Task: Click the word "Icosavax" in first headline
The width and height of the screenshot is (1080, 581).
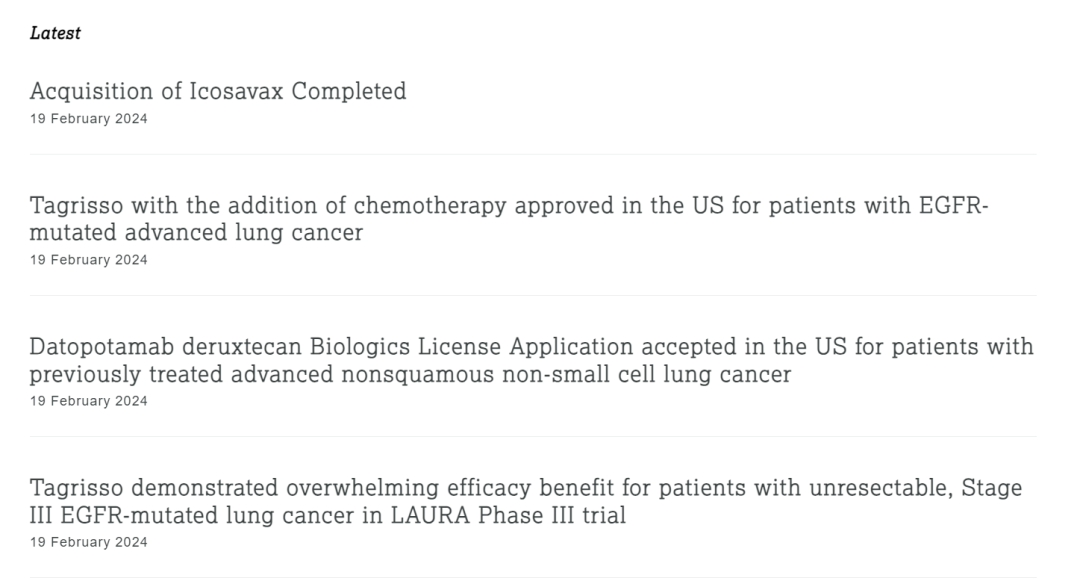Action: 236,91
